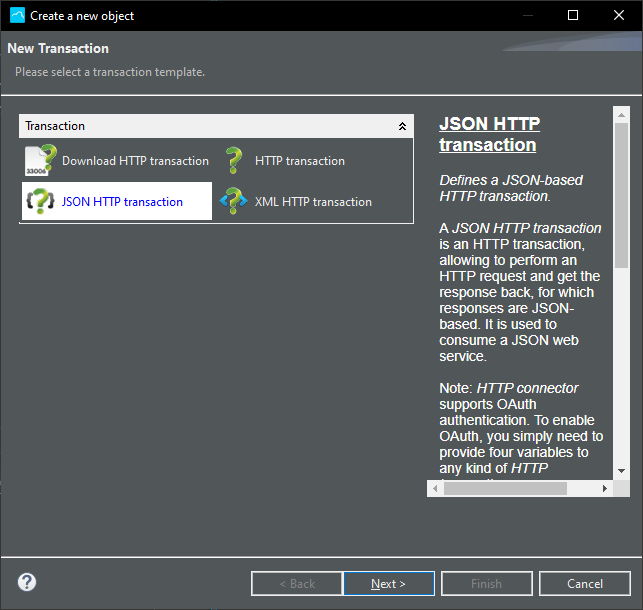This screenshot has height=610, width=643.
Task: Click the horizontal scrollbar thumb in the description
Action: (506, 489)
